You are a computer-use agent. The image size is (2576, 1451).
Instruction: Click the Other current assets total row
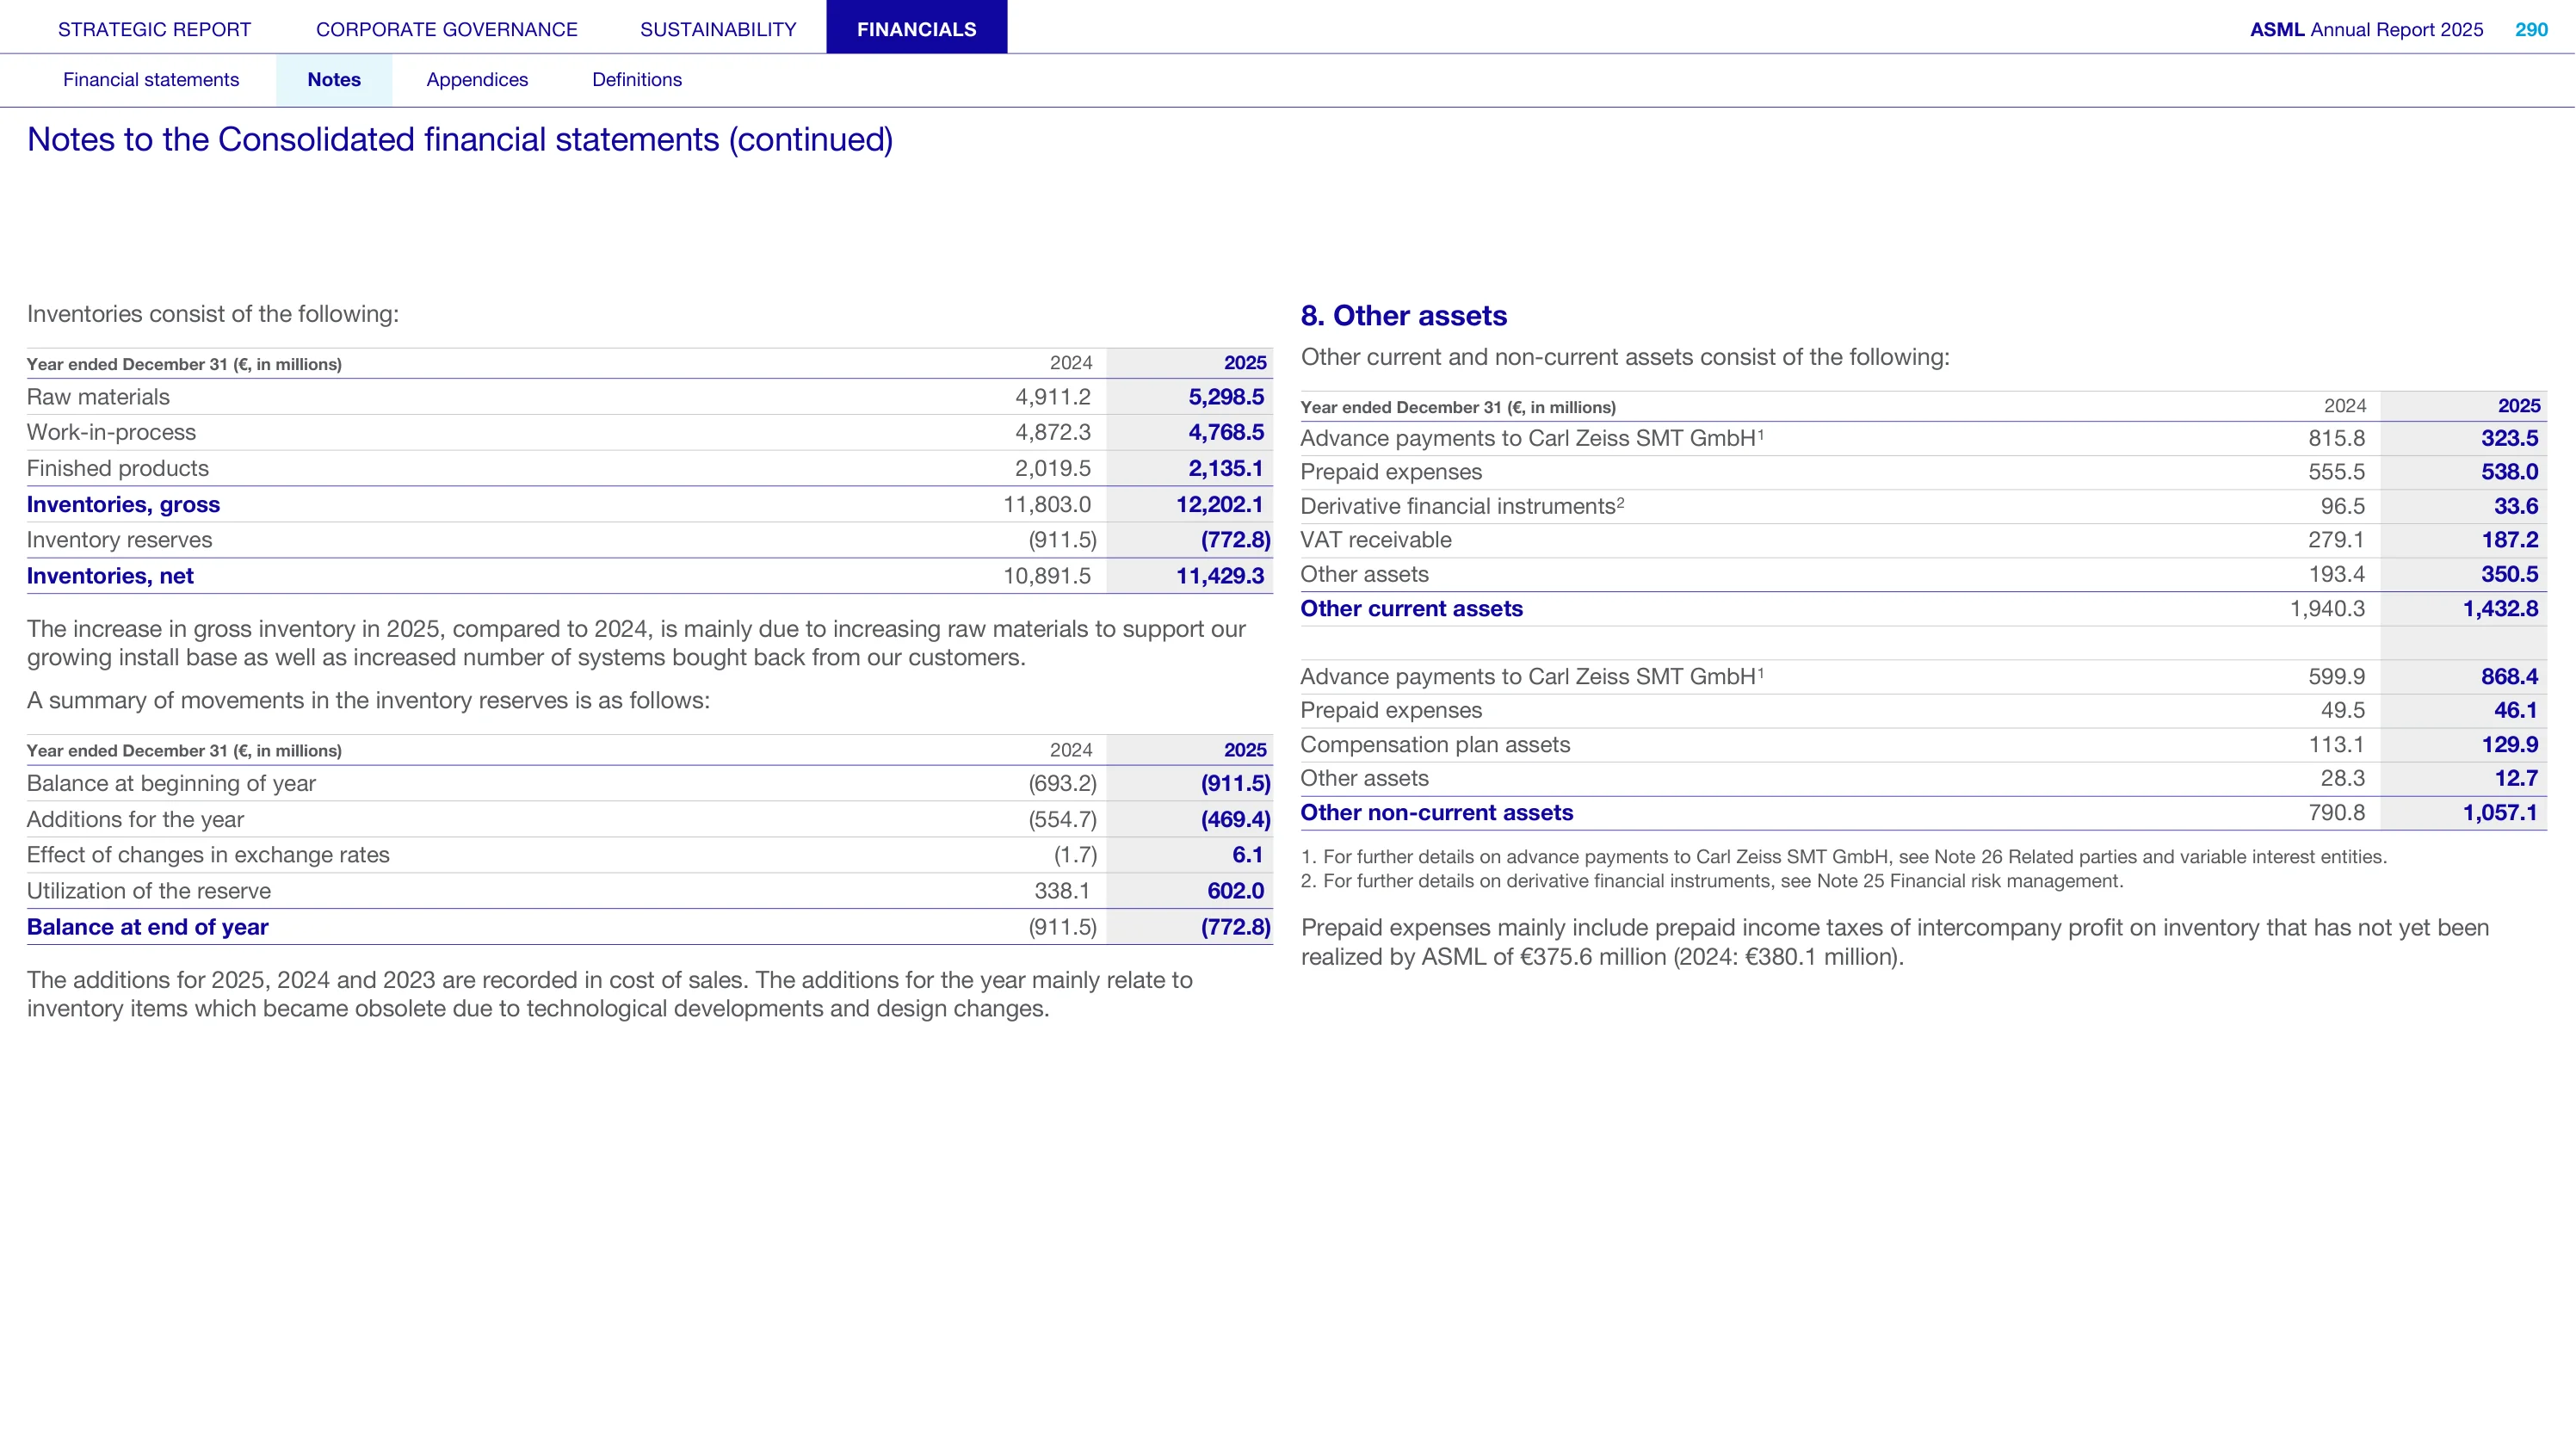[x=1923, y=609]
